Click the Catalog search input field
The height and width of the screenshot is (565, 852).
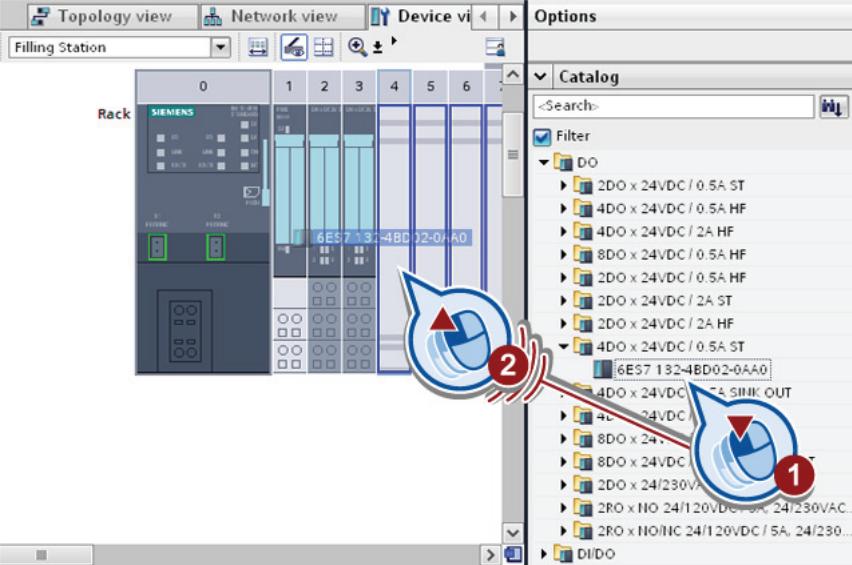(x=673, y=106)
